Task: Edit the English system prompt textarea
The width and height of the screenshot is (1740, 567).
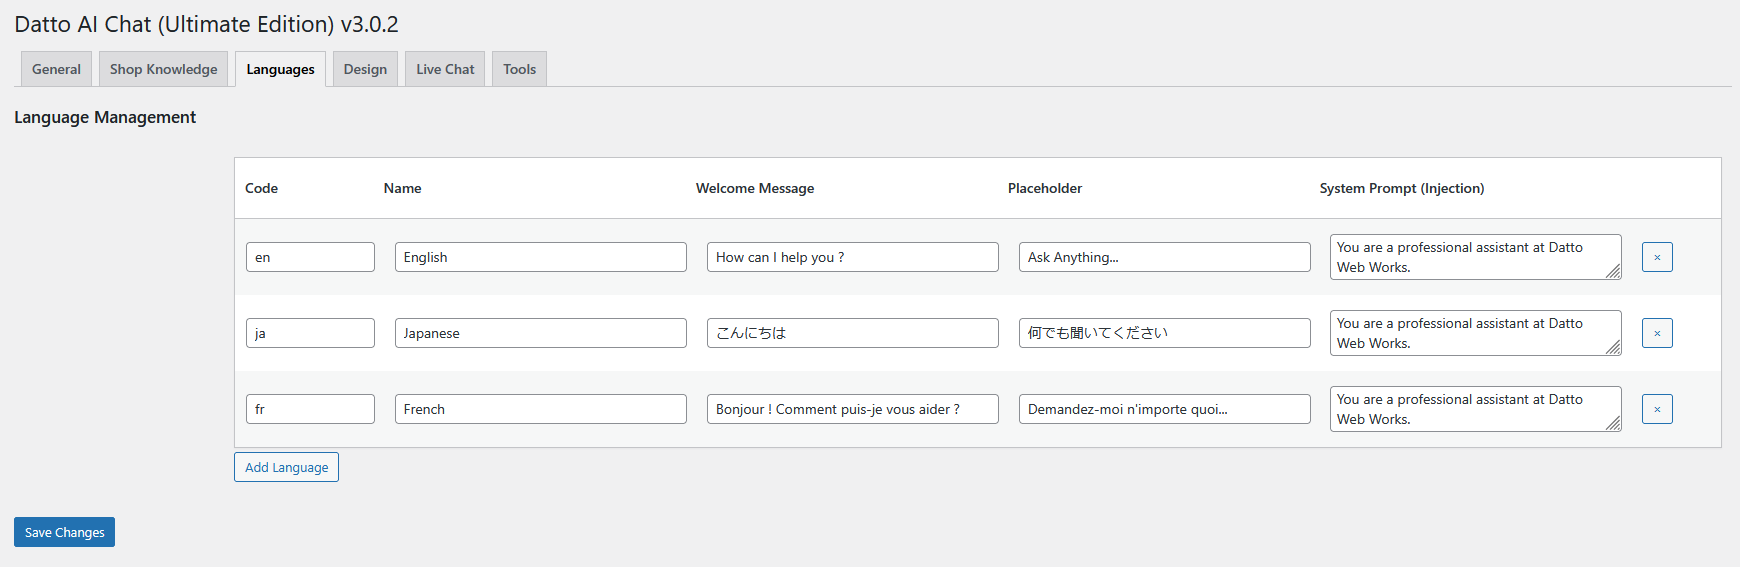Action: coord(1470,257)
